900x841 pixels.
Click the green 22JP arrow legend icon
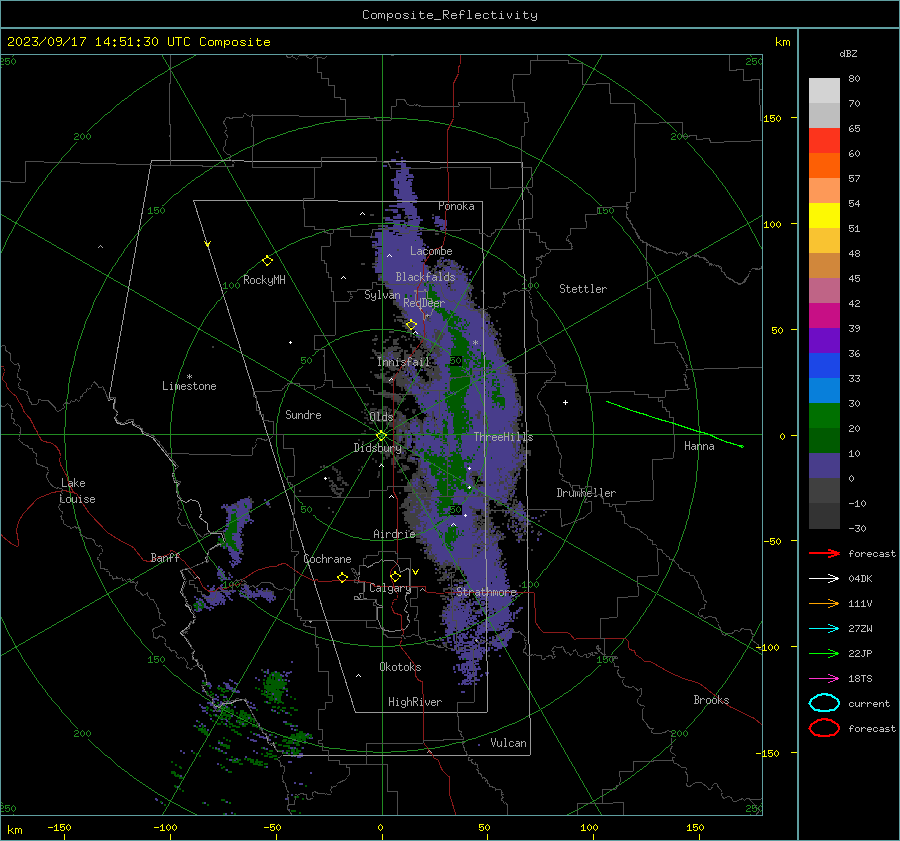(824, 653)
